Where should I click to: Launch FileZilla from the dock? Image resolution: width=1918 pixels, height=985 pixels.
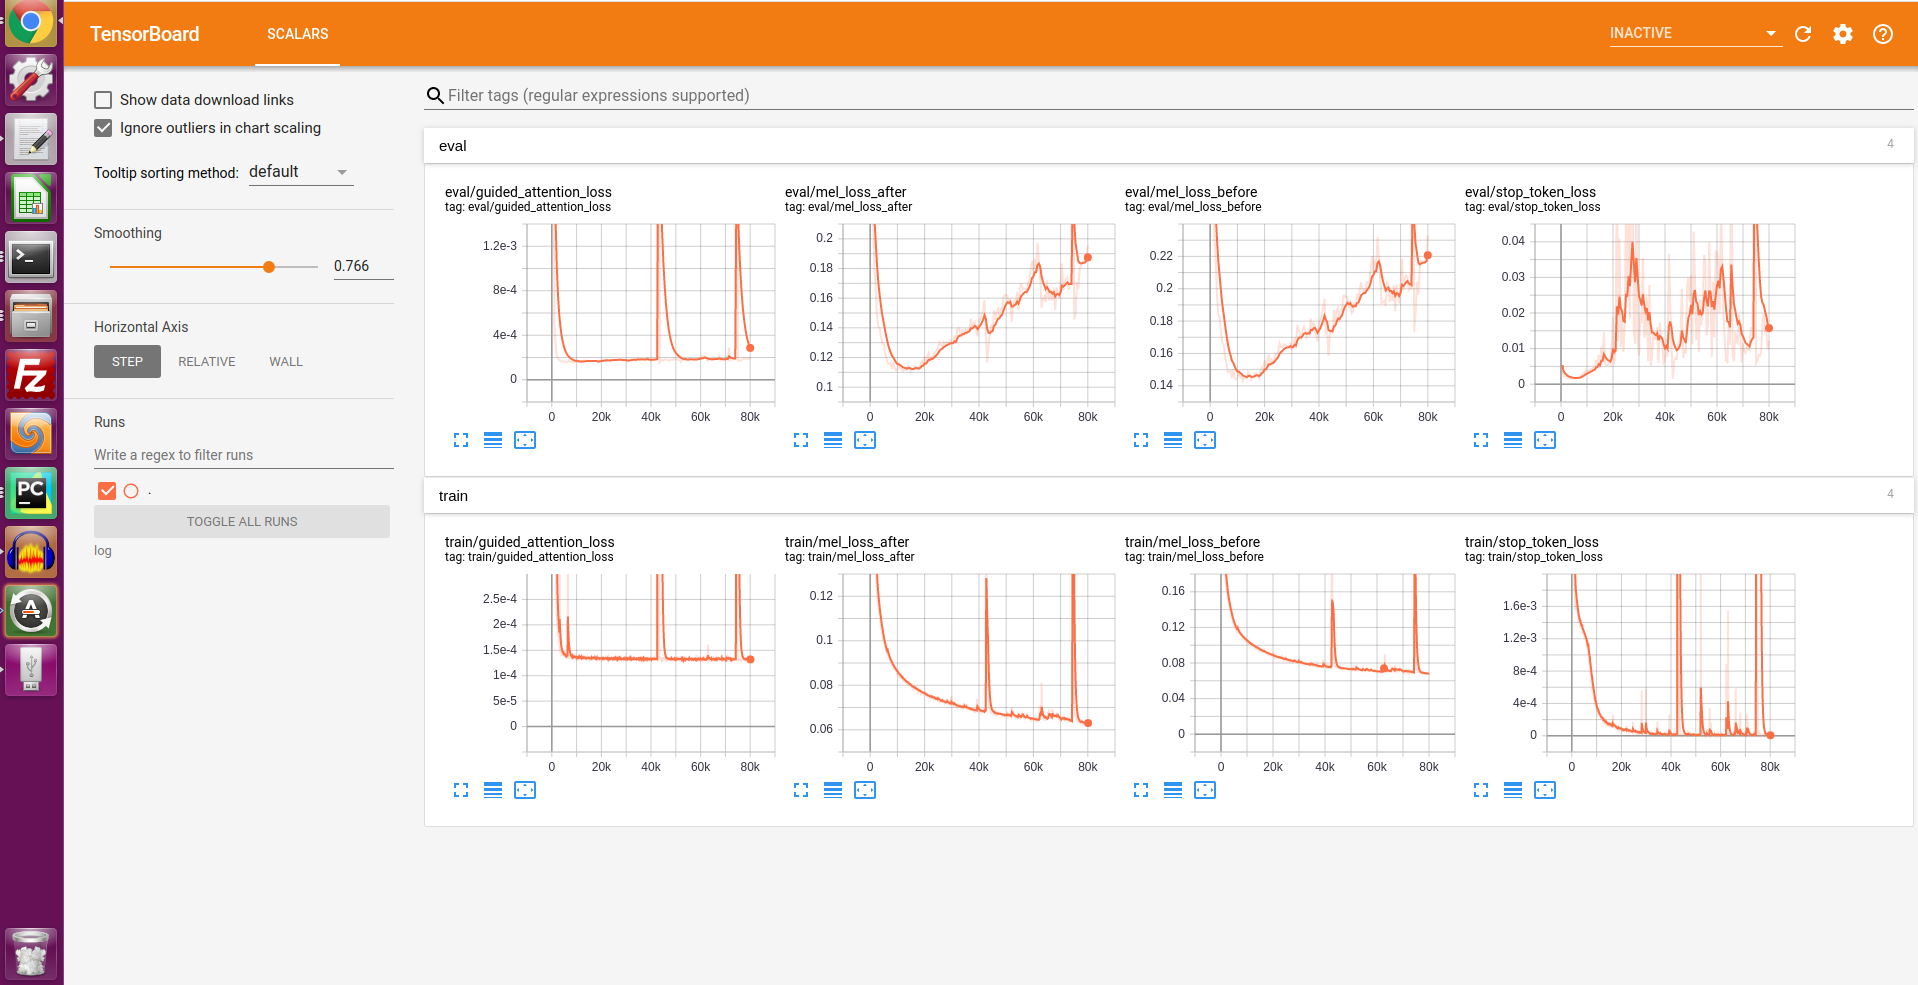(x=31, y=375)
